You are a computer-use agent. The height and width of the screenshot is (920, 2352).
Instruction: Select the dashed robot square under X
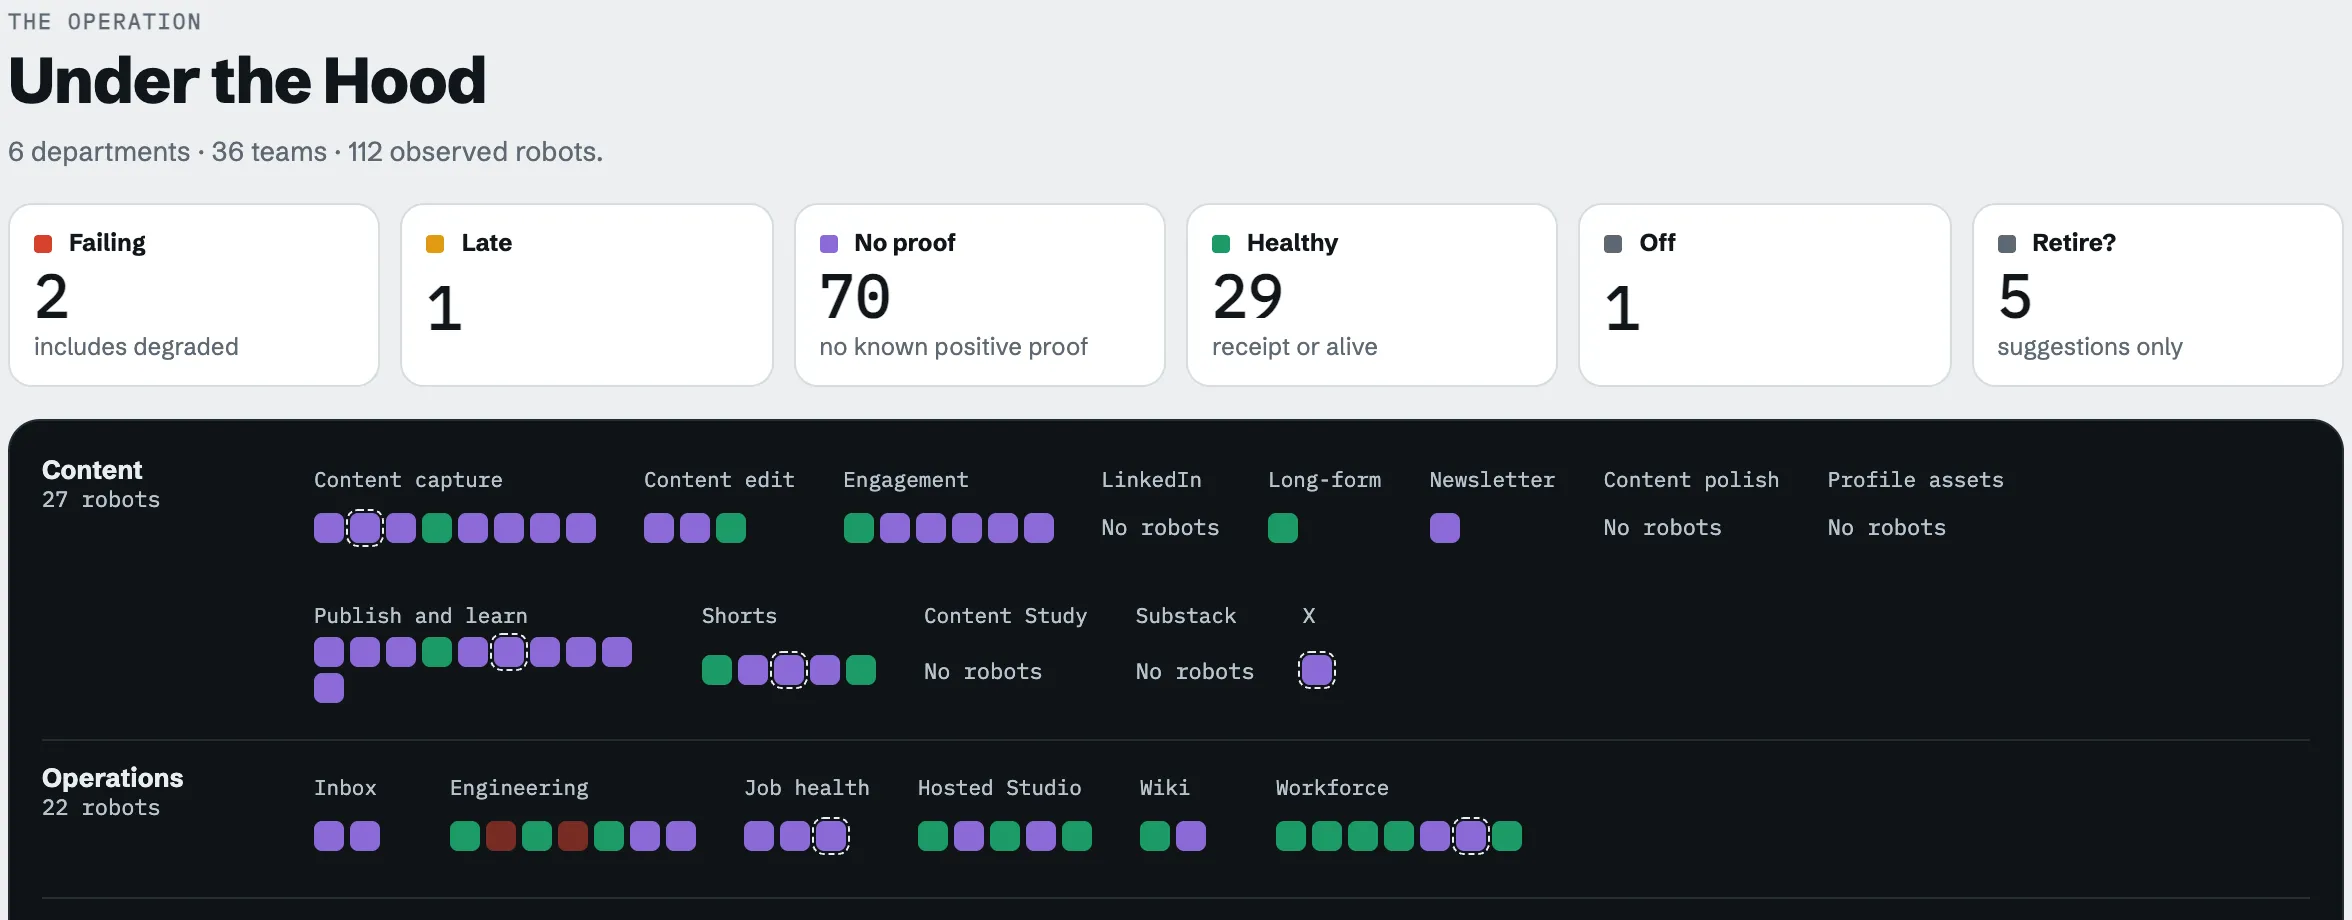tap(1317, 670)
